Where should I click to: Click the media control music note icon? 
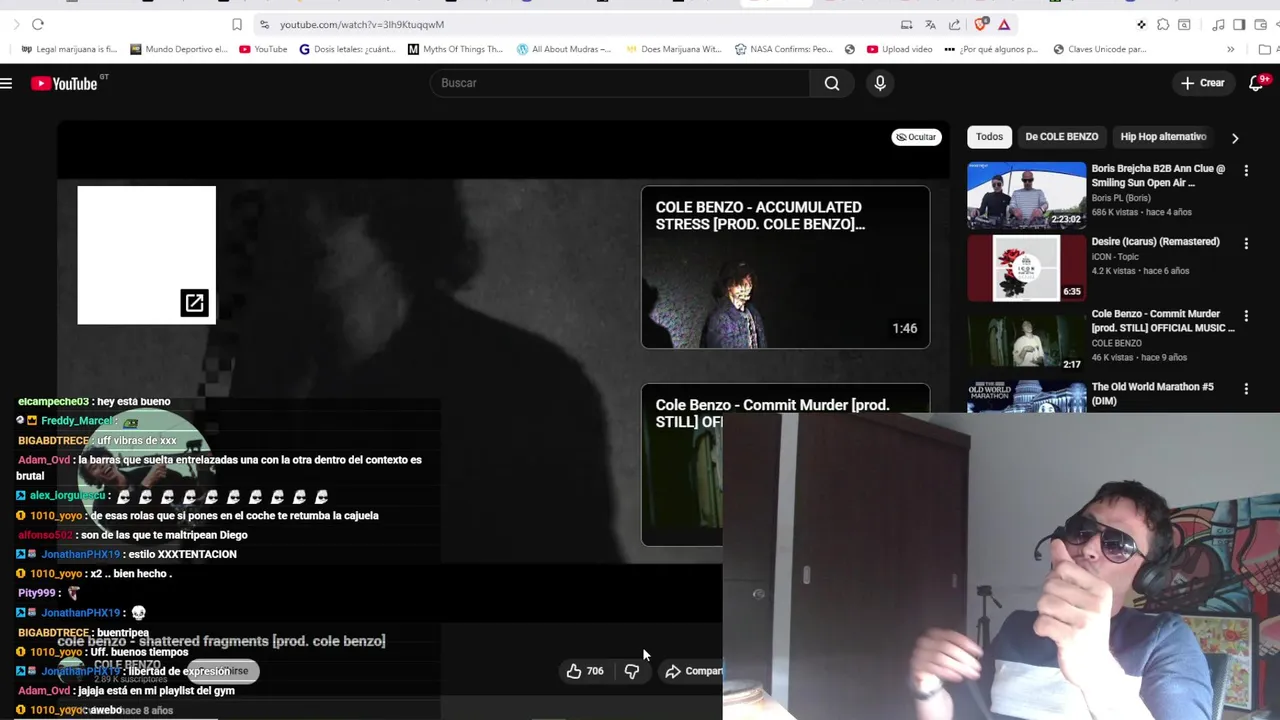(1218, 24)
